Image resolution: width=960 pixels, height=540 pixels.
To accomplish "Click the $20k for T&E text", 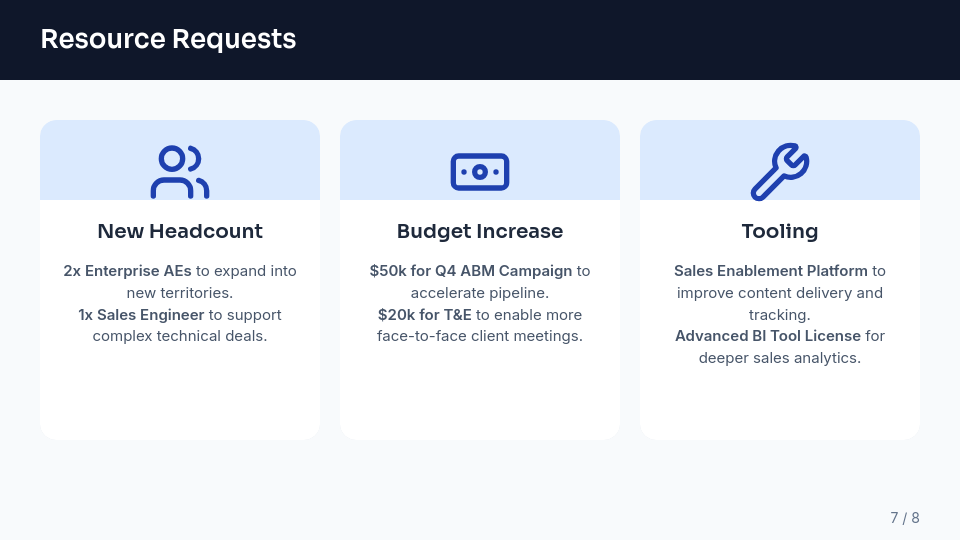I will click(x=424, y=315).
